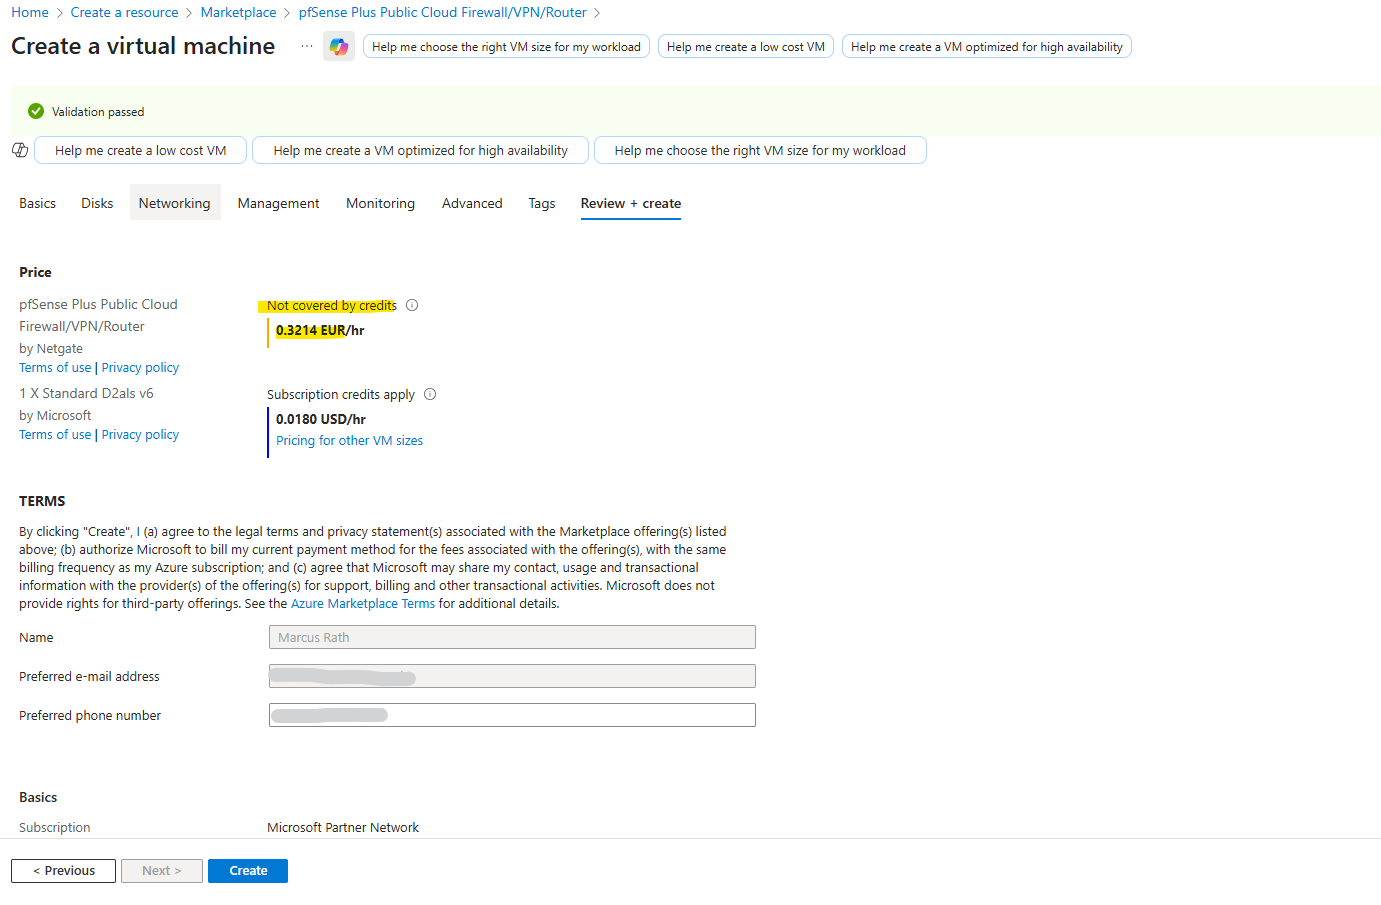Open pfSense Plus Public Cloud breadcrumb

pos(443,12)
